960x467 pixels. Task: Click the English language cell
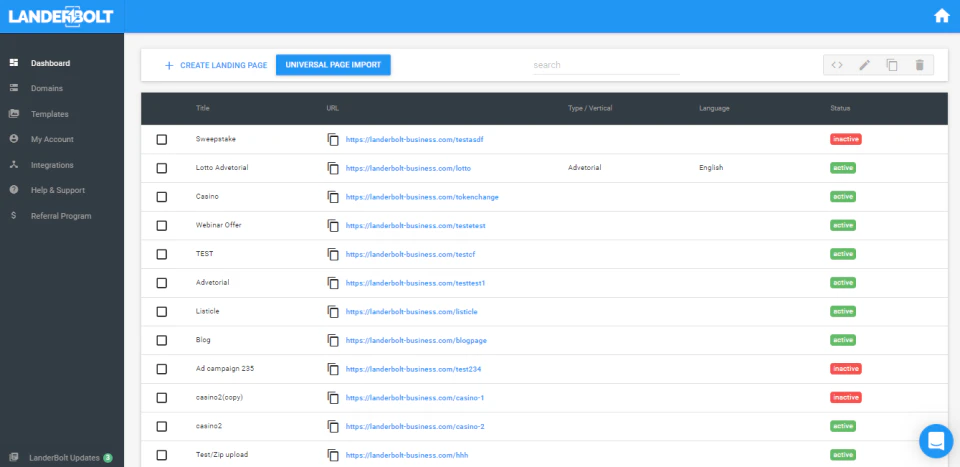click(x=711, y=168)
